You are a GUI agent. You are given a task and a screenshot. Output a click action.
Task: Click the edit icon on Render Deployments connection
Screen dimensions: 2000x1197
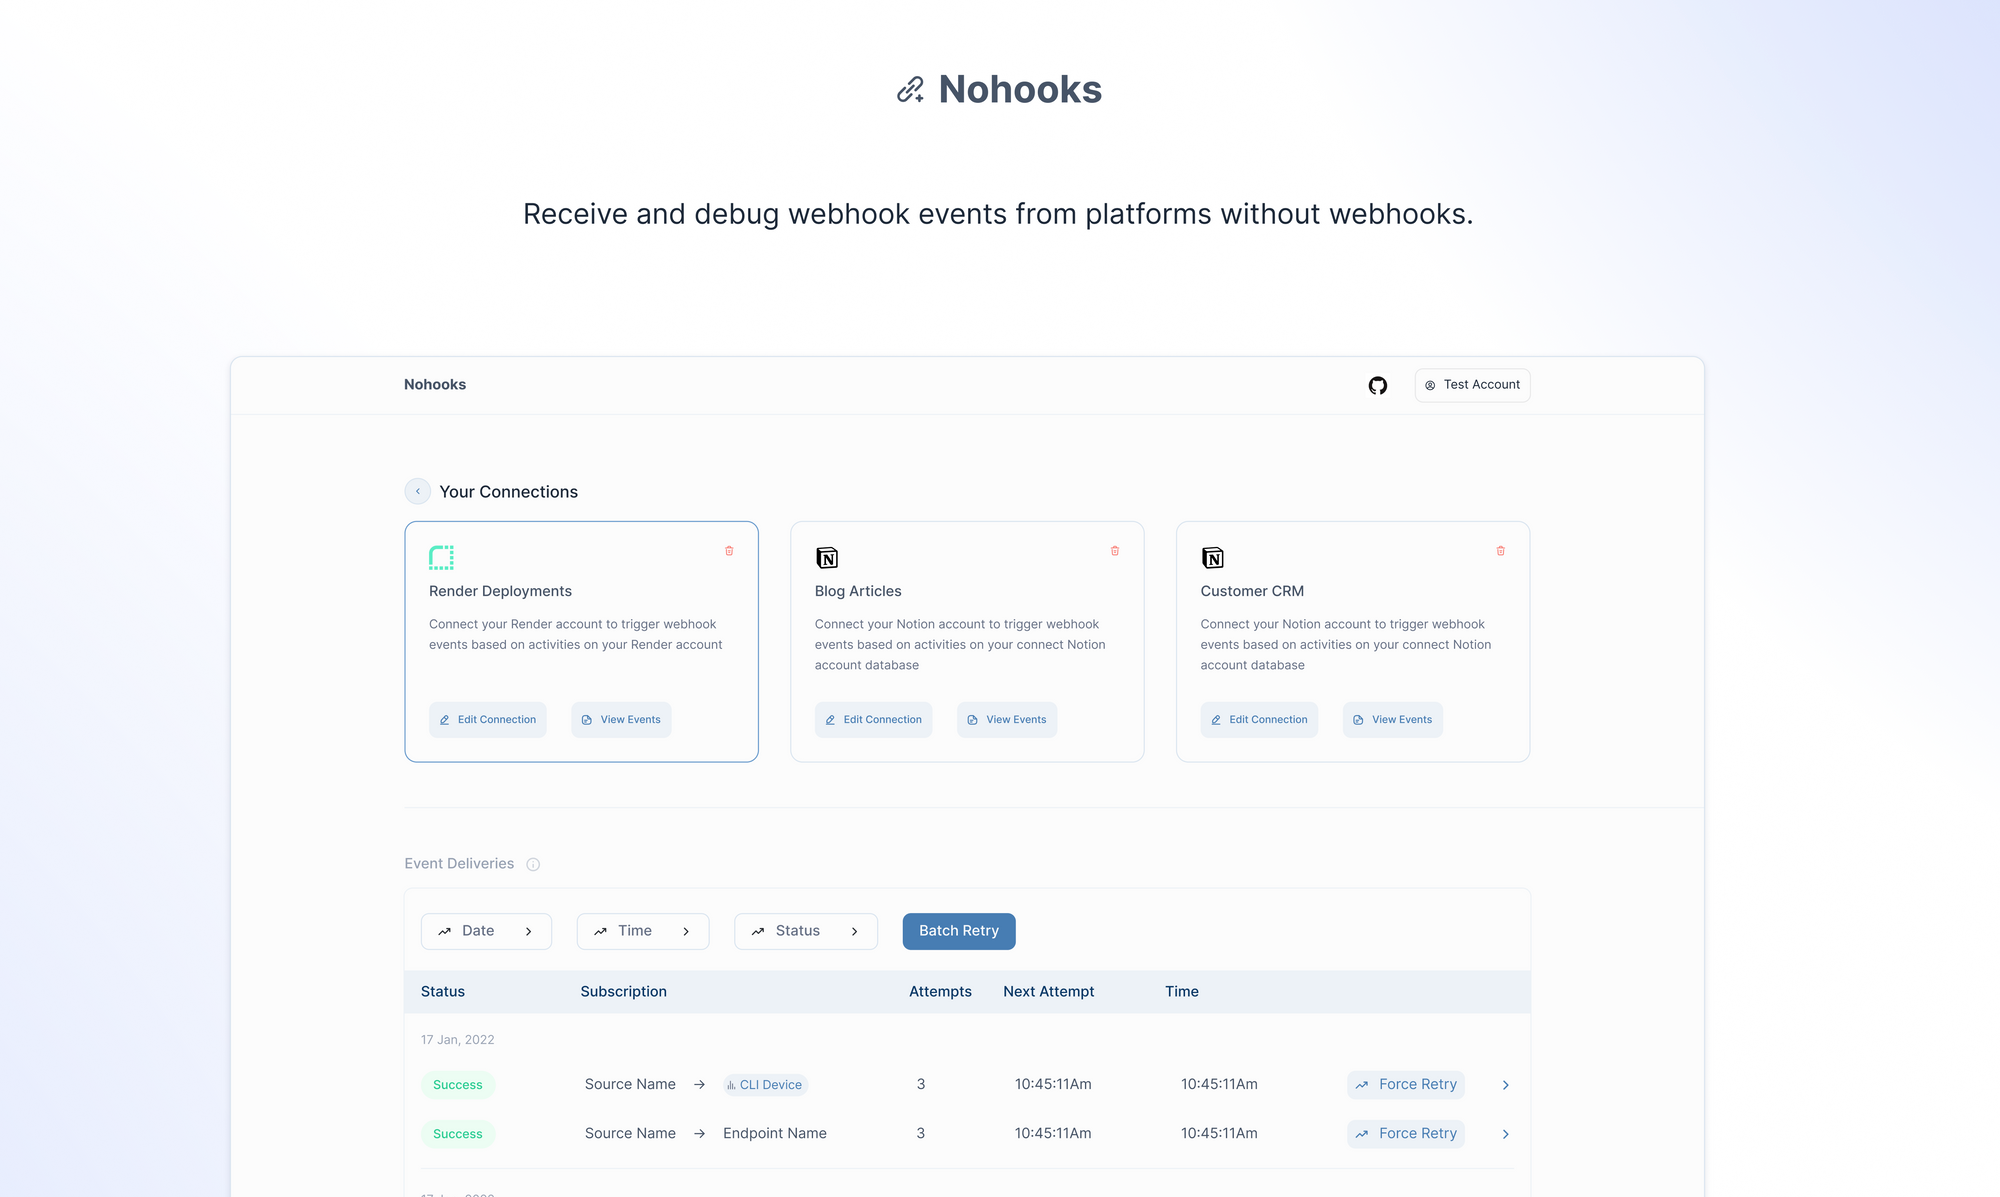coord(443,718)
